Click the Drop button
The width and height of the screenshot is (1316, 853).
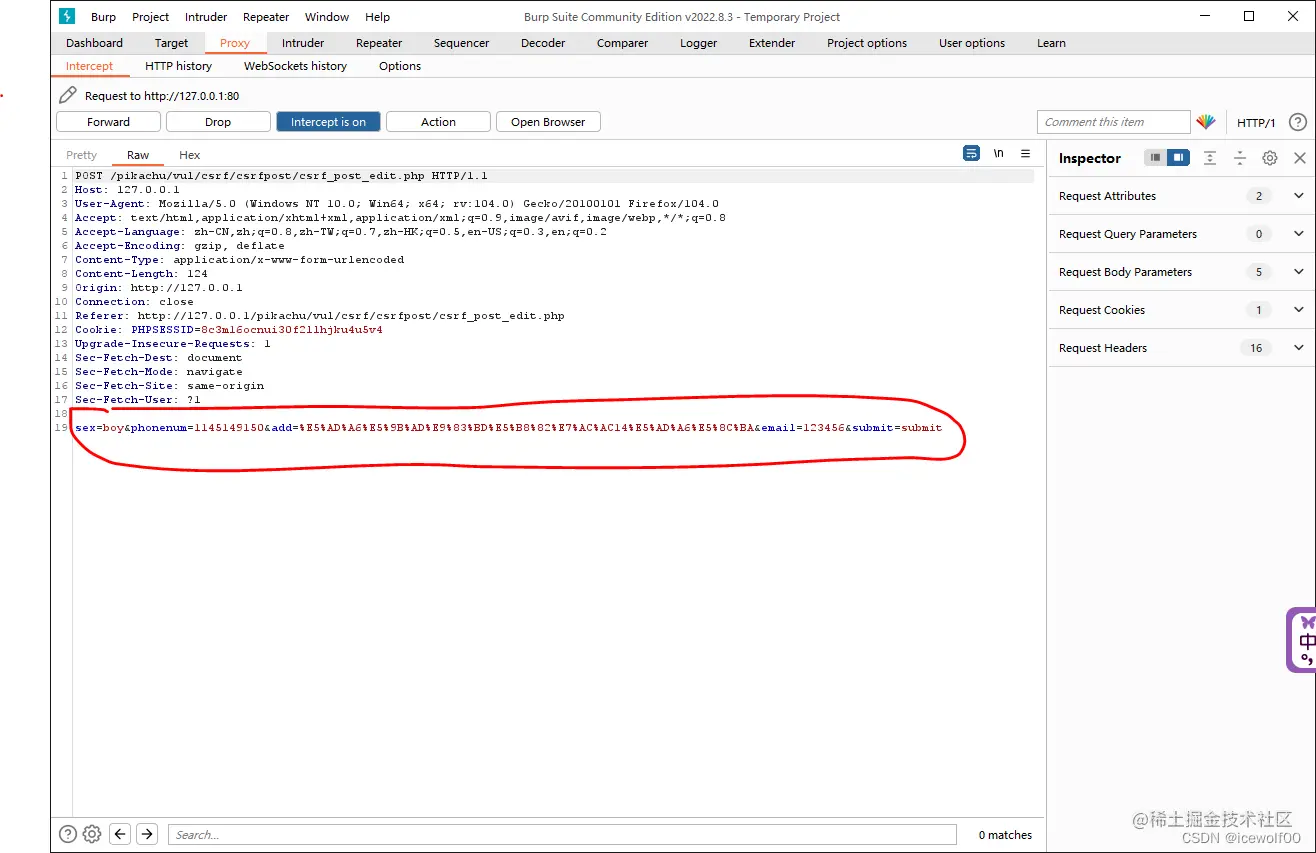pyautogui.click(x=218, y=122)
